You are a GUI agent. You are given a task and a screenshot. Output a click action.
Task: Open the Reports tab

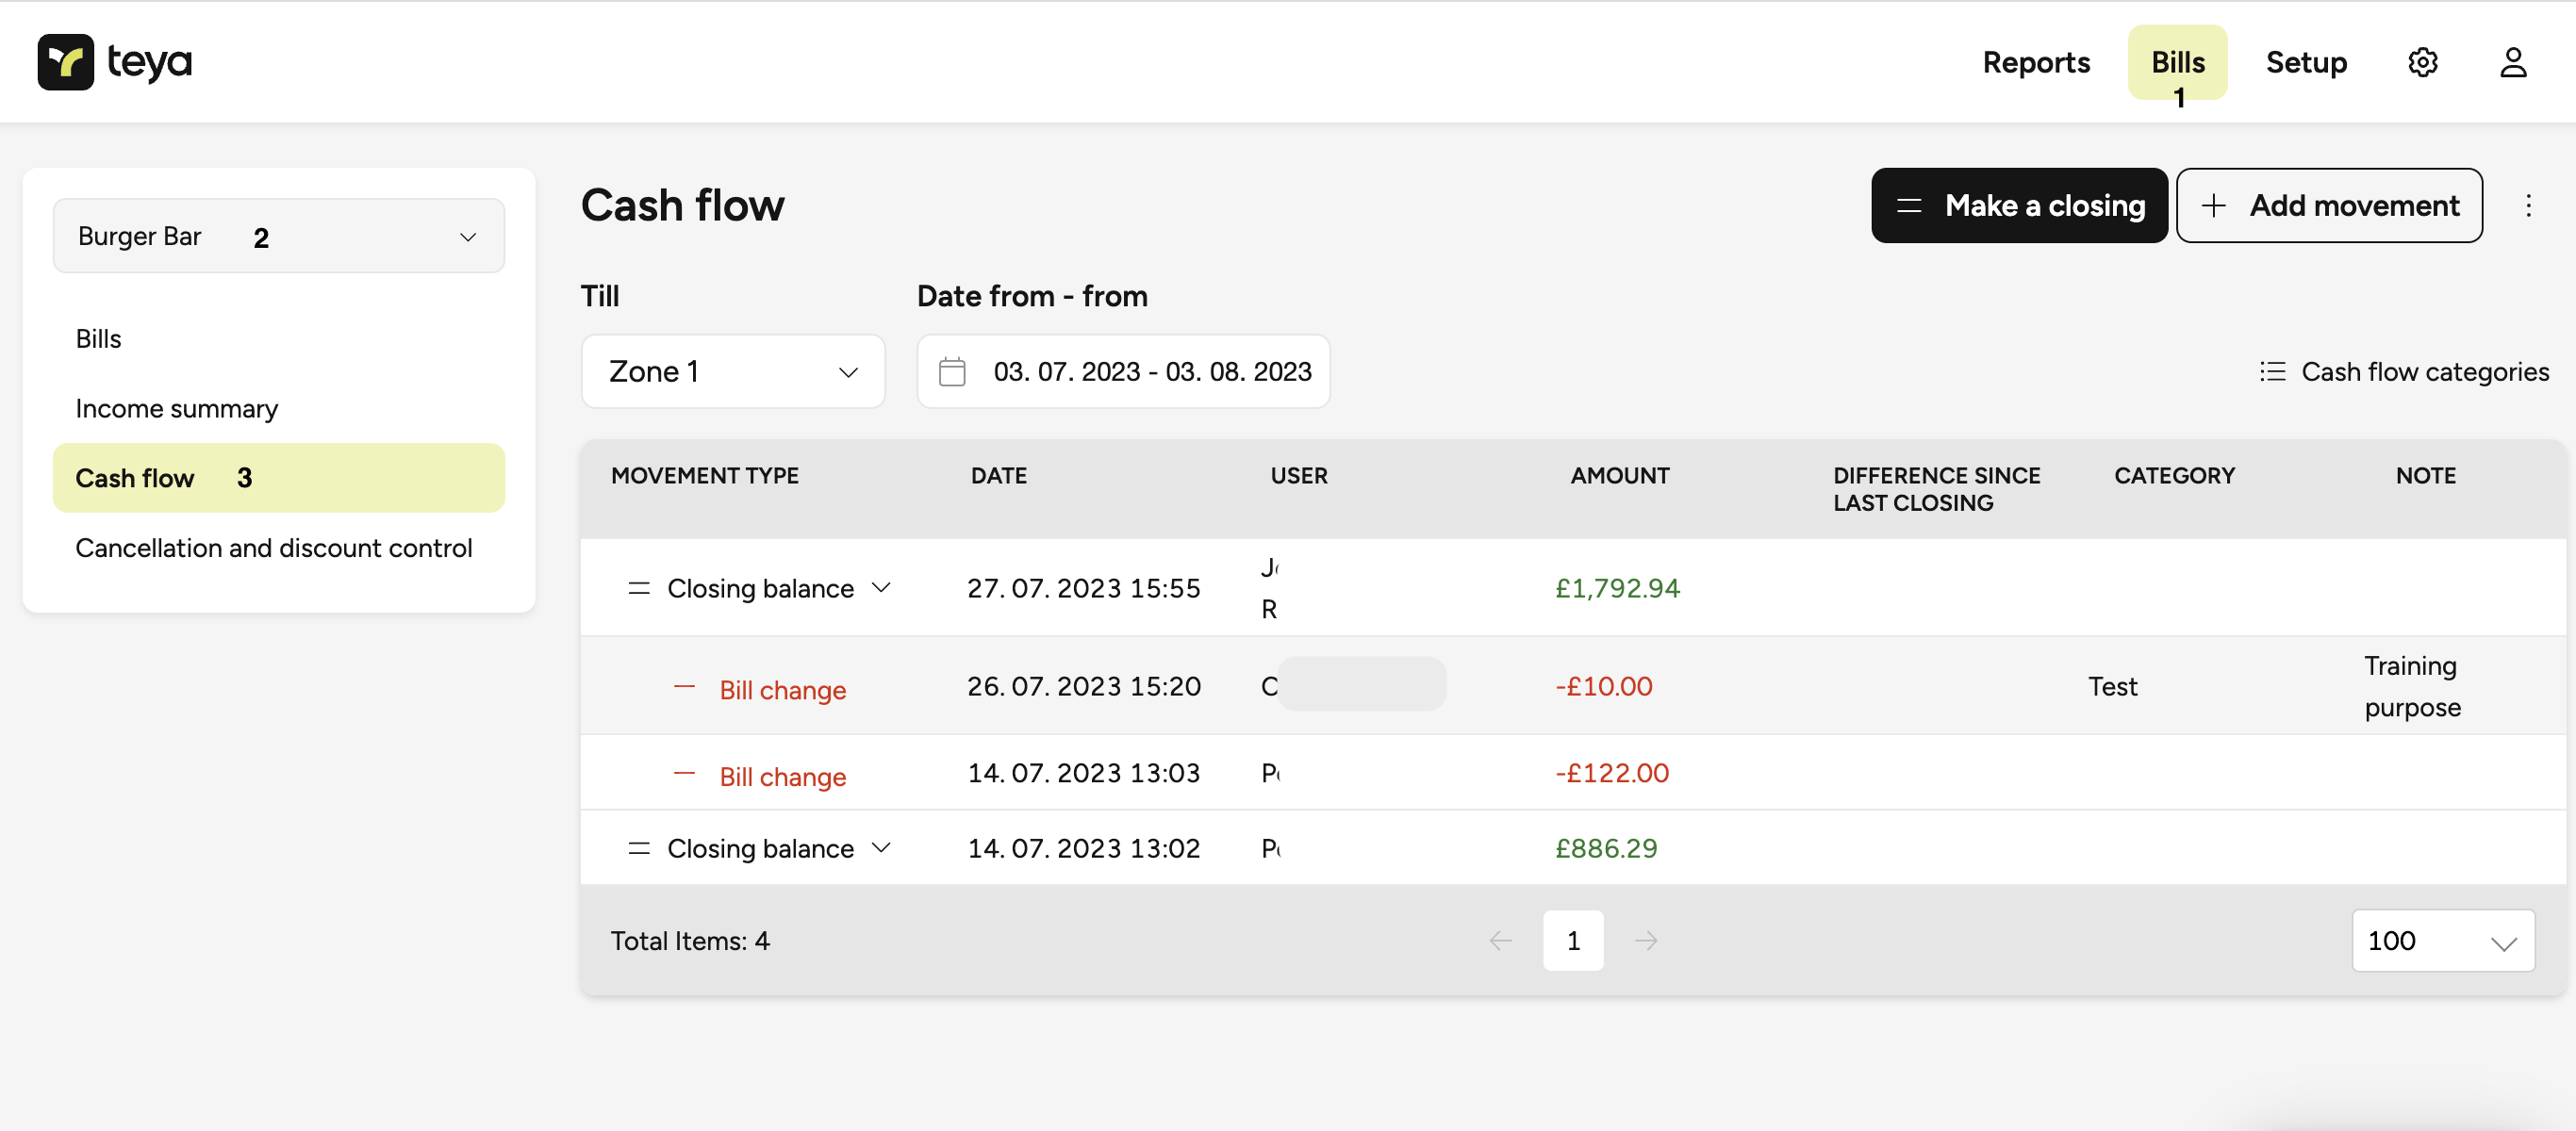tap(2035, 62)
